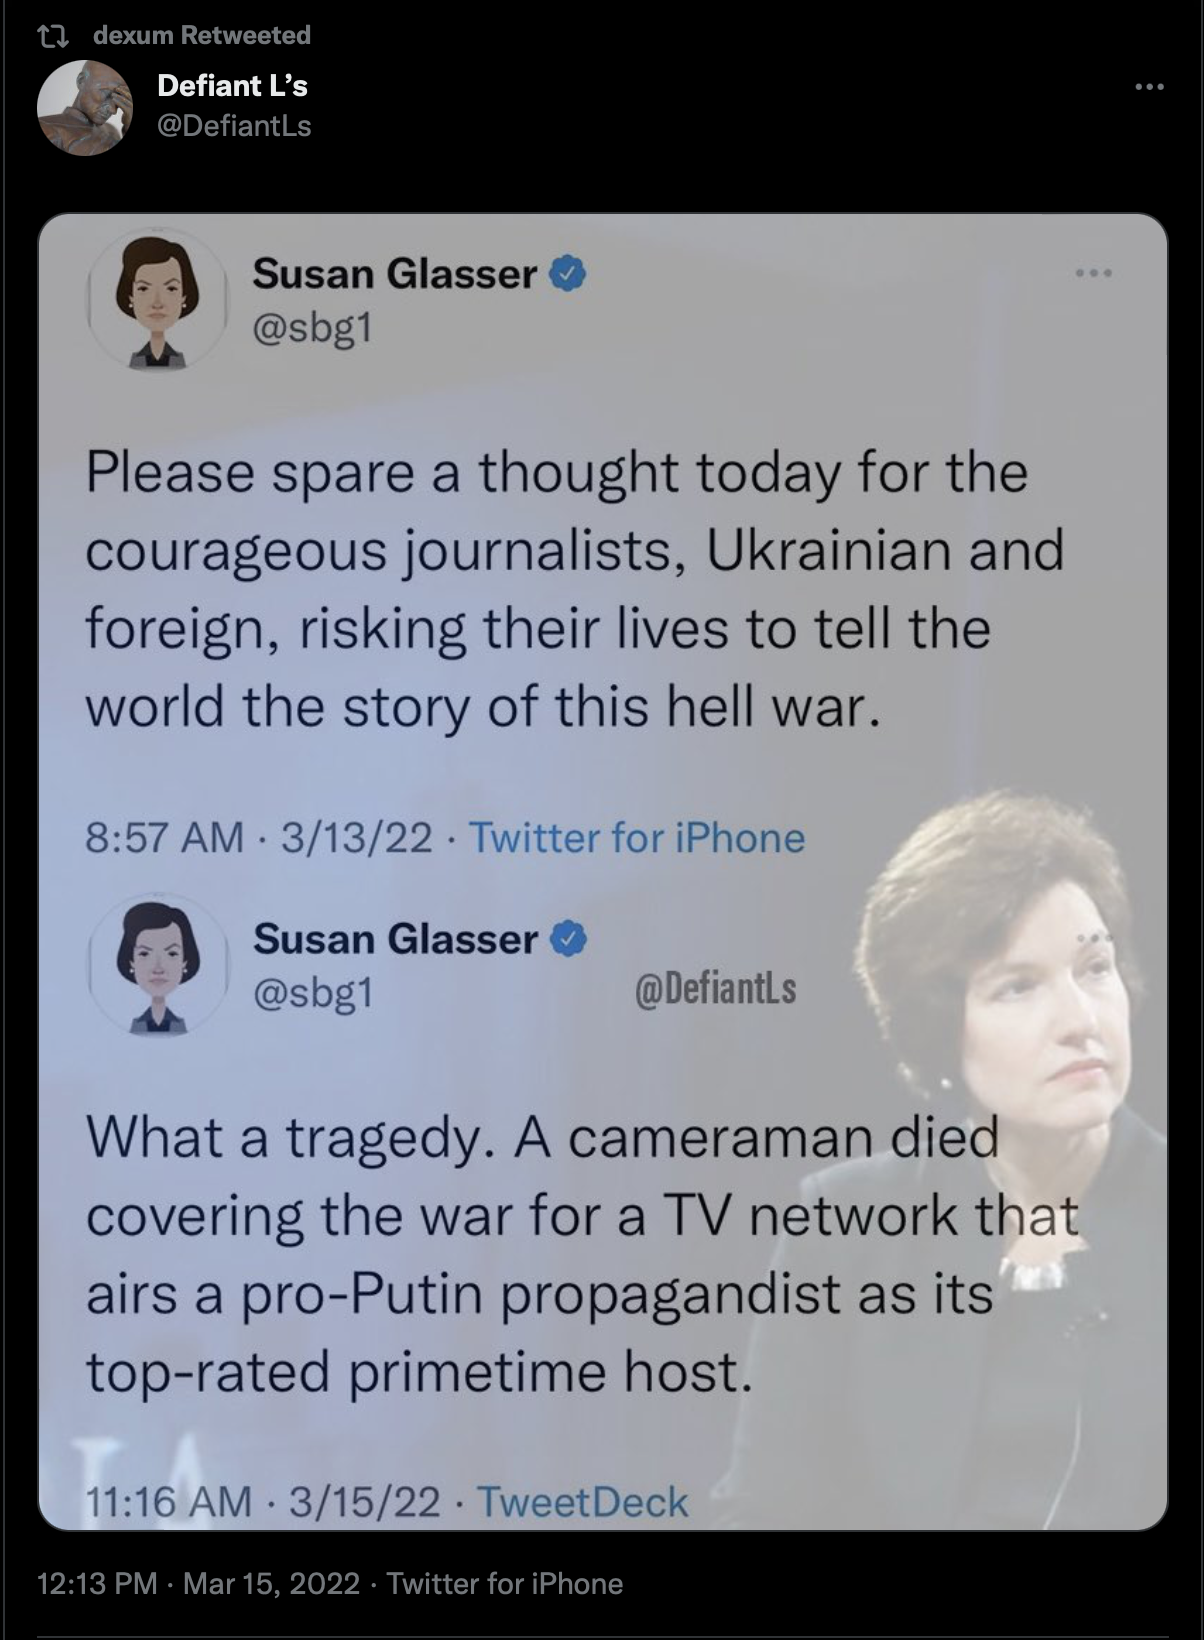Click the verified badge on second Susan Glasser
The image size is (1204, 1640).
click(568, 938)
